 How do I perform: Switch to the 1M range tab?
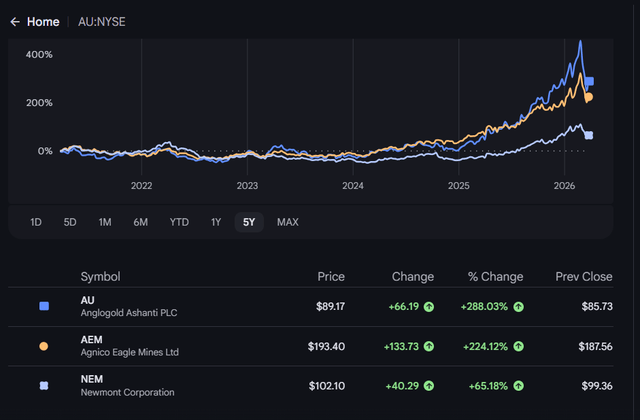click(x=105, y=222)
